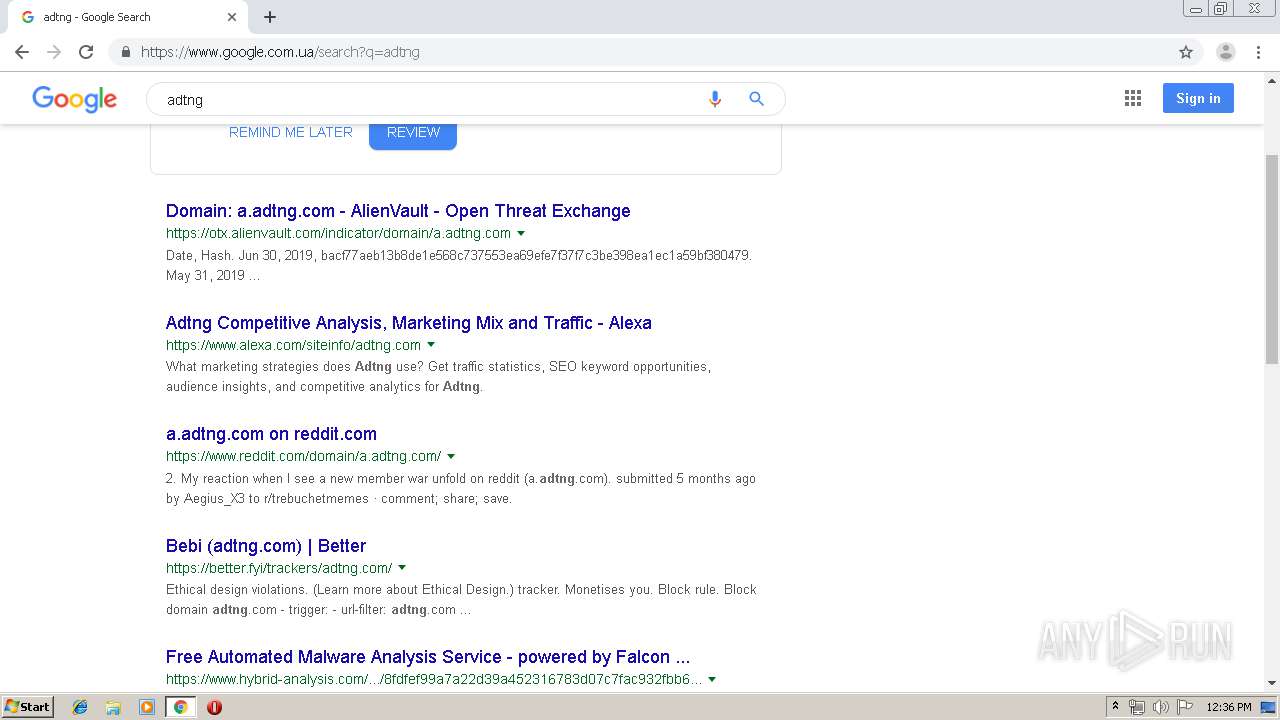
Task: Show hidden tray icons arrow
Action: tap(1115, 707)
